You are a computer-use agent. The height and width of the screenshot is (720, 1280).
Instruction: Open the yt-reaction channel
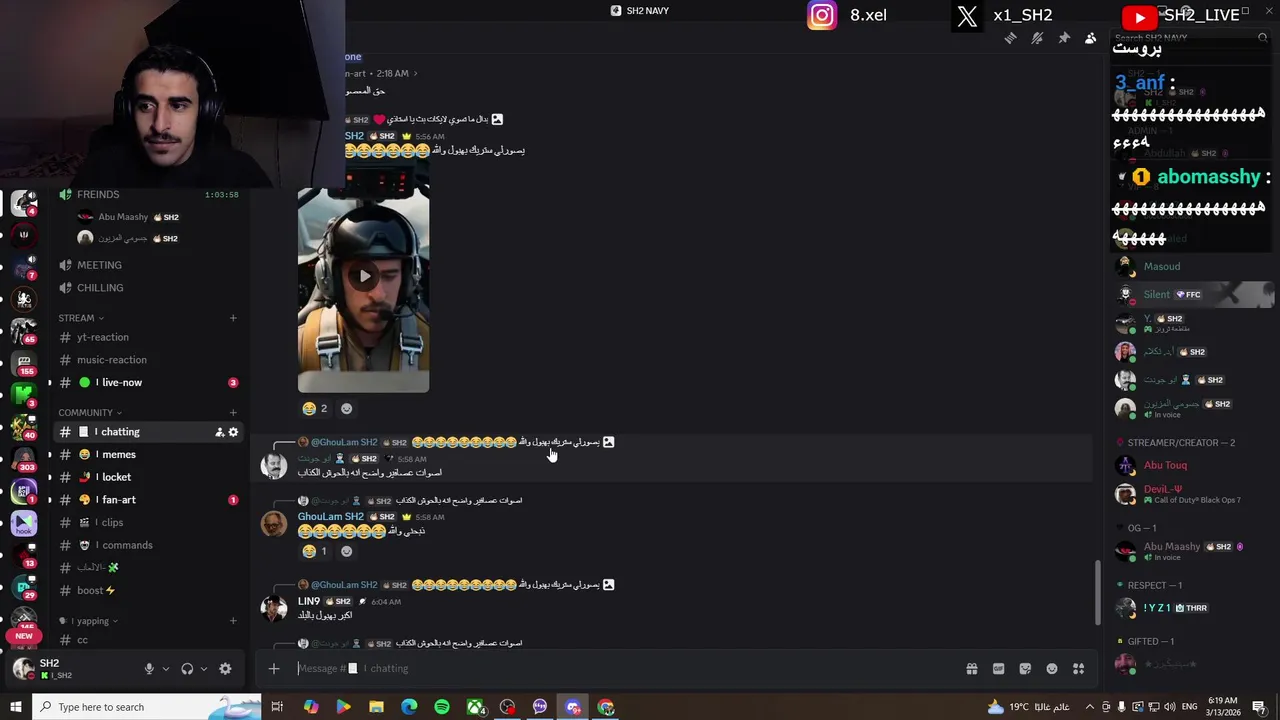point(148,337)
